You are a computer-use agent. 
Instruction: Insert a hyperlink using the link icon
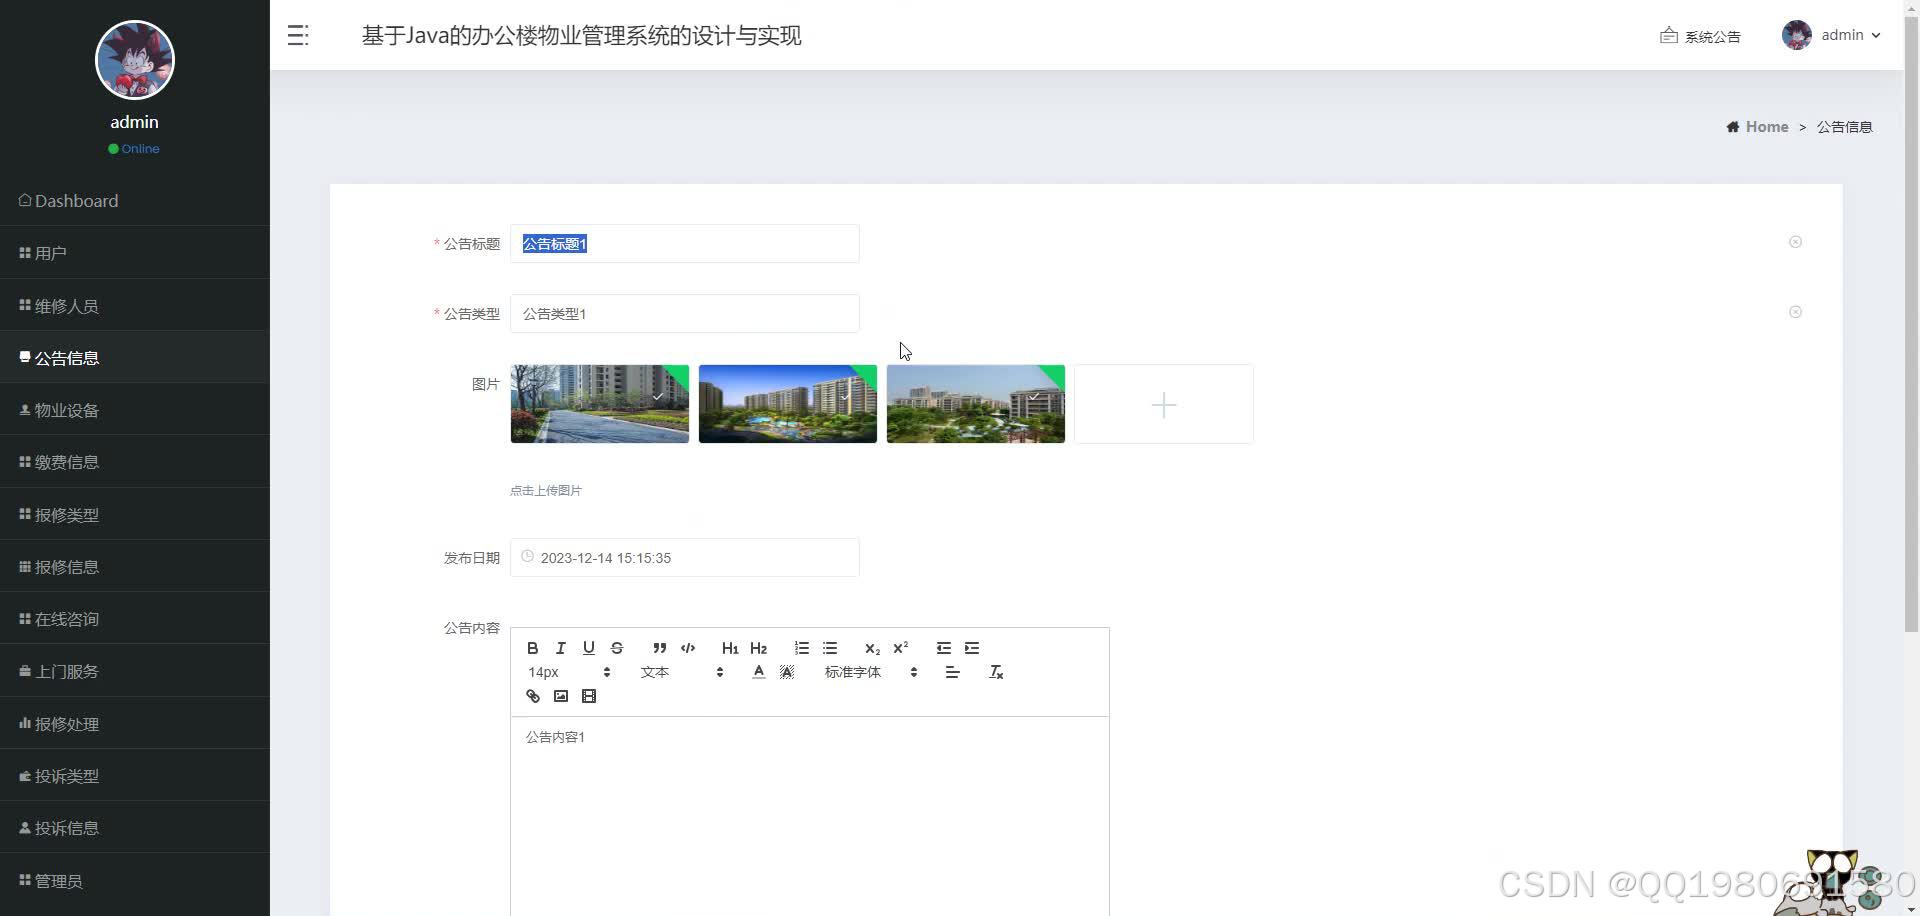tap(532, 696)
